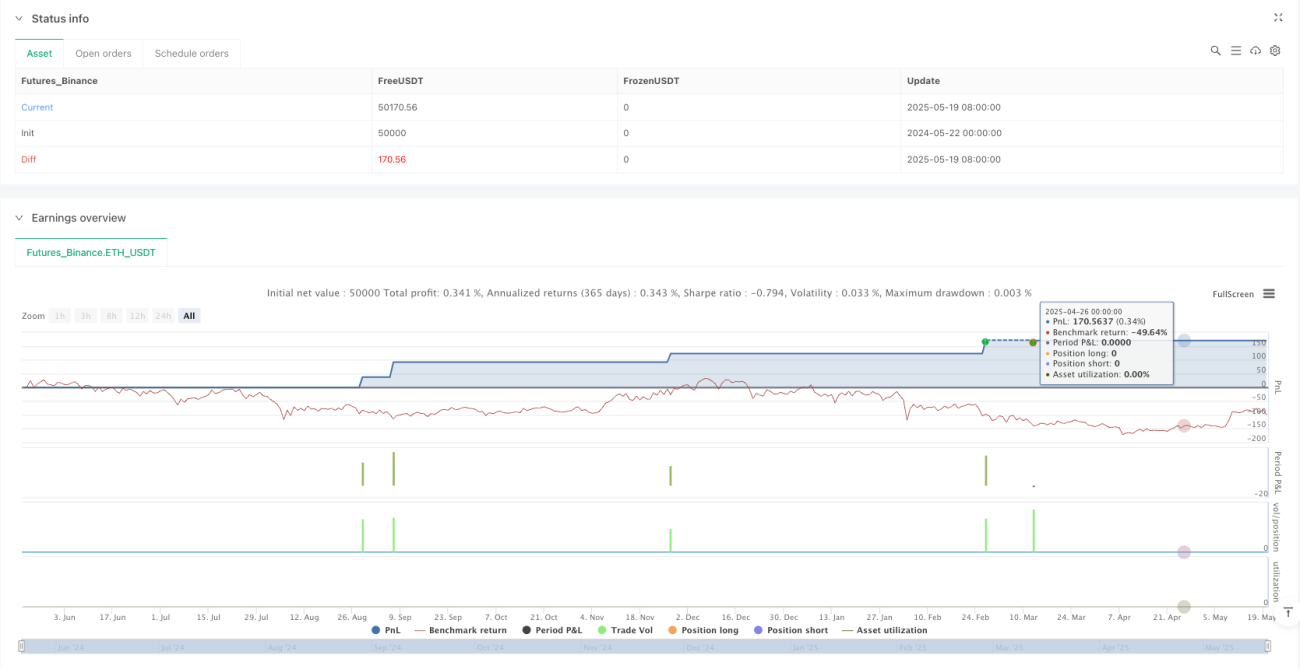Screen dimensions: 1300x669
Task: Click the search magnifier icon in Status info
Action: coord(1215,50)
